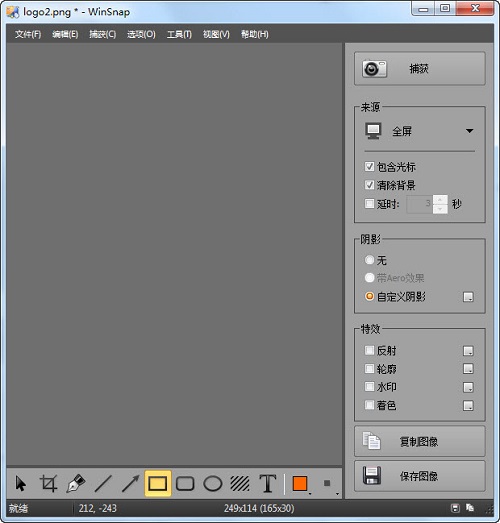Image resolution: width=500 pixels, height=523 pixels.
Task: Select the 无 shadow radio button
Action: pos(369,260)
